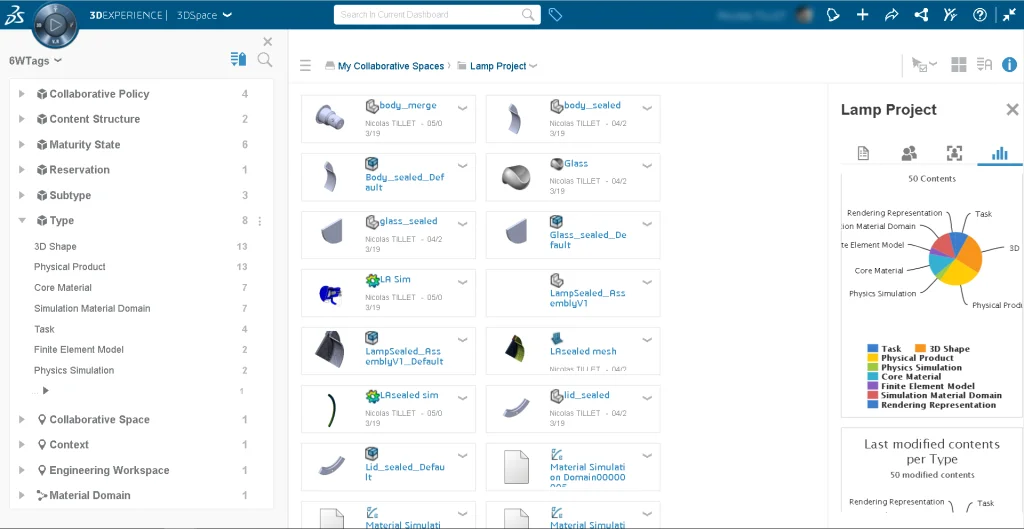Filter by Physical Product tag
This screenshot has height=529, width=1024.
coord(70,267)
